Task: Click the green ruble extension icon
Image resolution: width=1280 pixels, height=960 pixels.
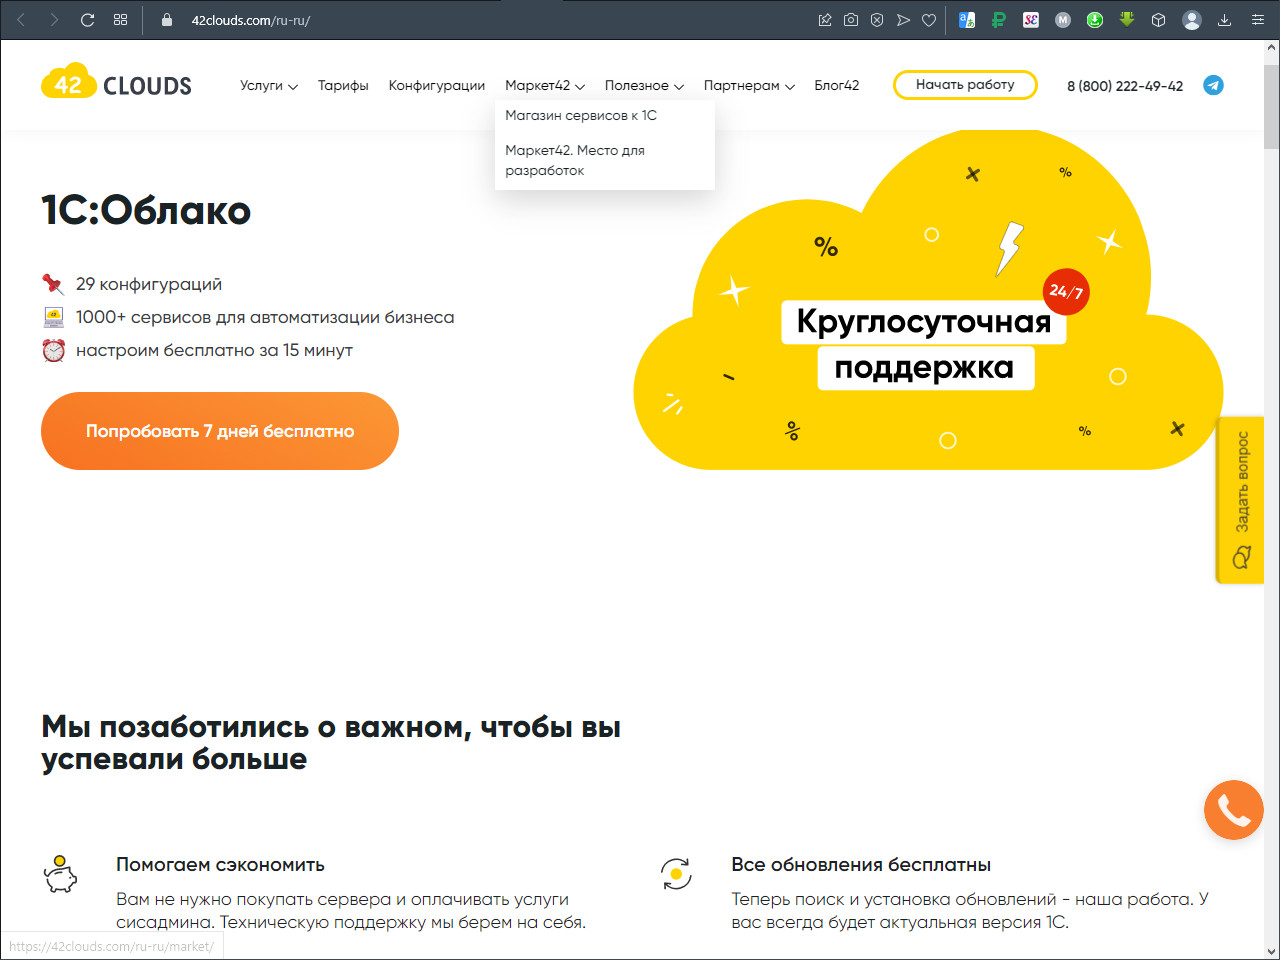Action: coord(999,20)
